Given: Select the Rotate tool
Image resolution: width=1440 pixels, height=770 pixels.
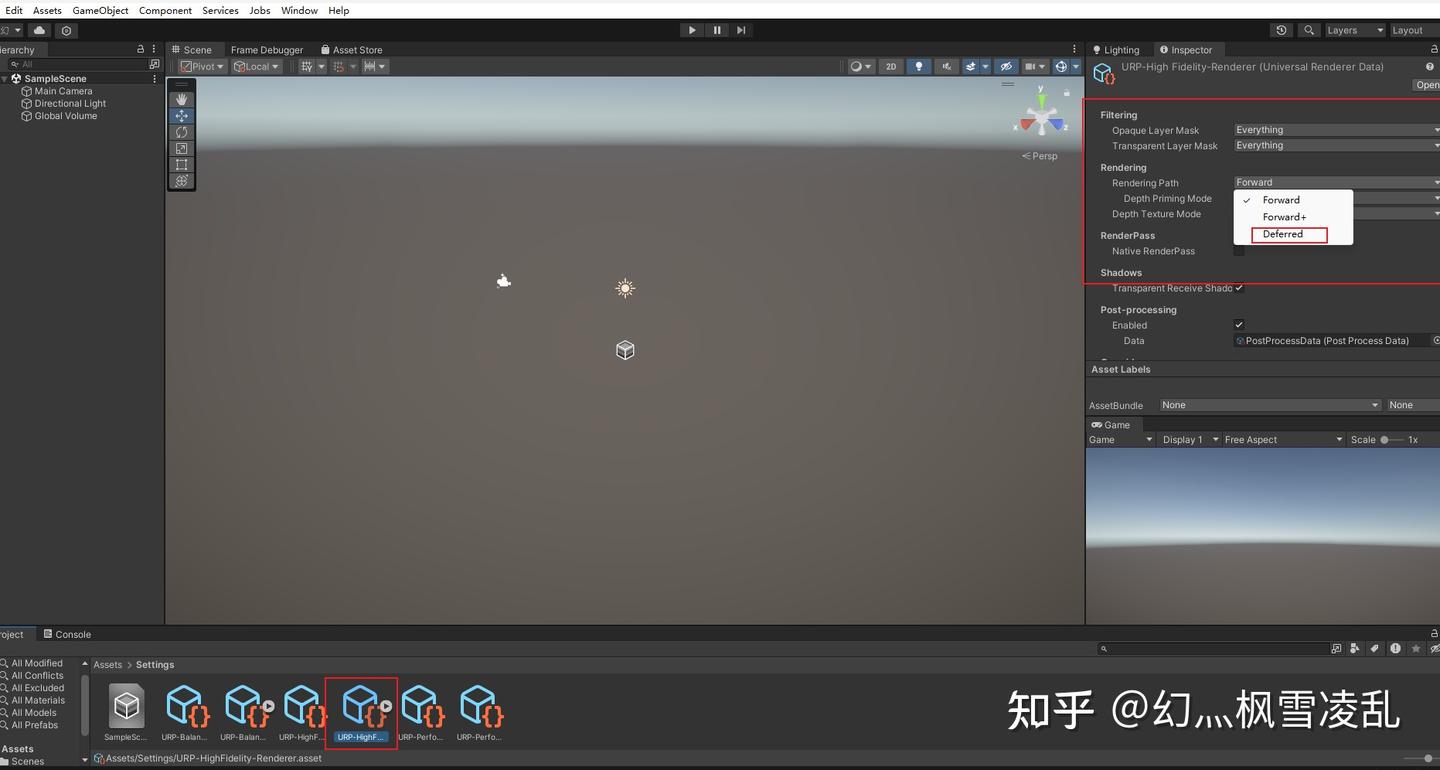Looking at the screenshot, I should coord(181,132).
